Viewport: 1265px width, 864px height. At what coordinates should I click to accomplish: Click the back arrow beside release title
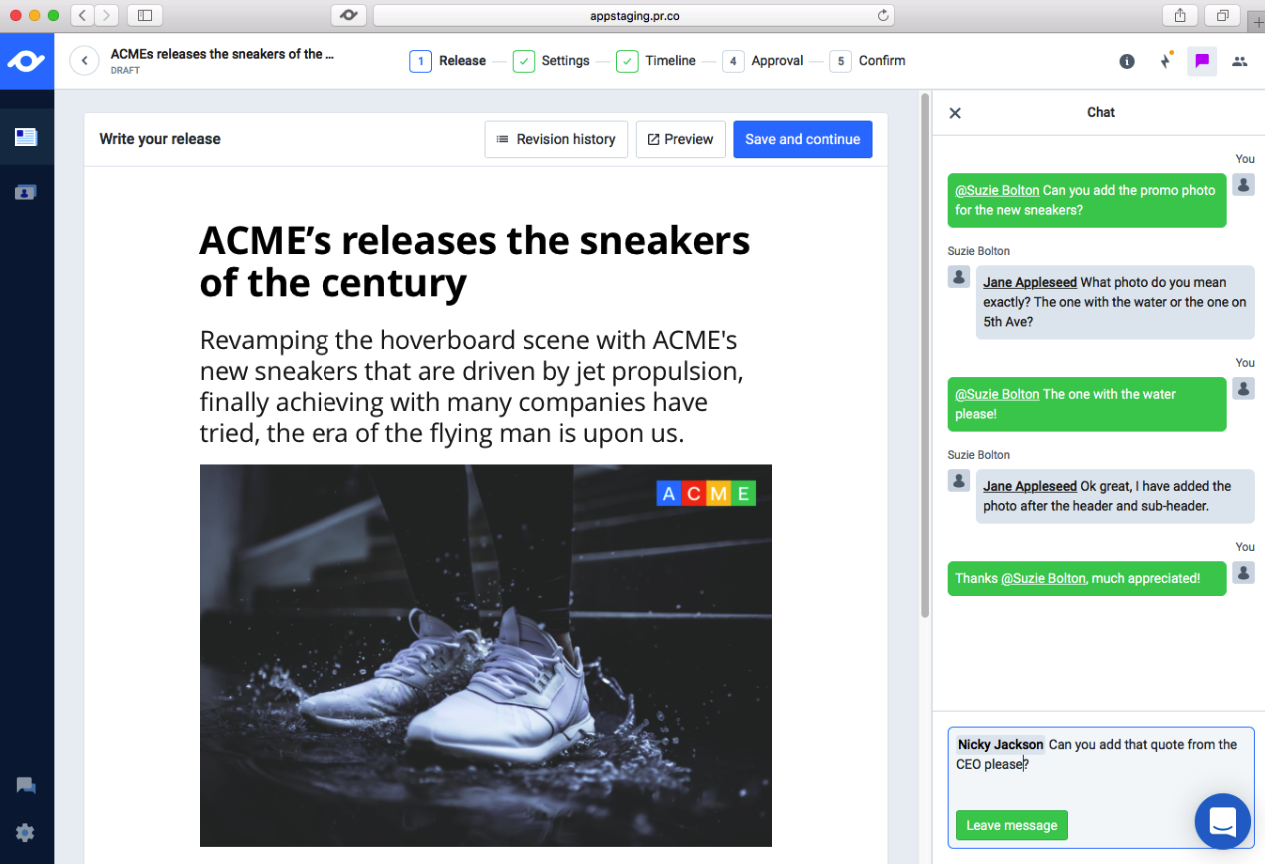(85, 61)
